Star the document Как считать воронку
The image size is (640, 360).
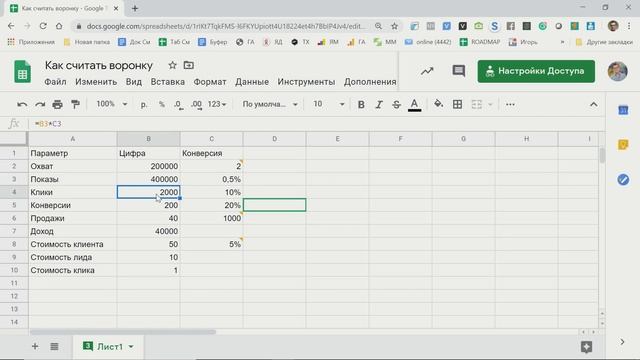click(x=172, y=65)
